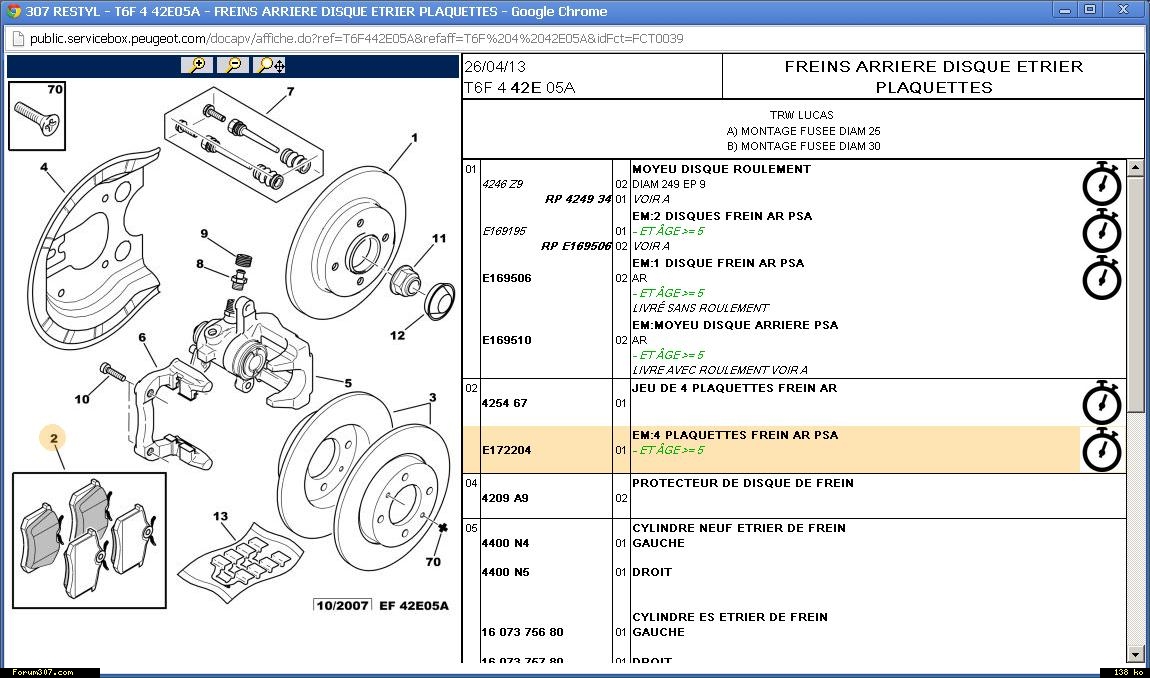Click the parts list scrollbar down arrow
The width and height of the screenshot is (1150, 678).
tap(1135, 655)
